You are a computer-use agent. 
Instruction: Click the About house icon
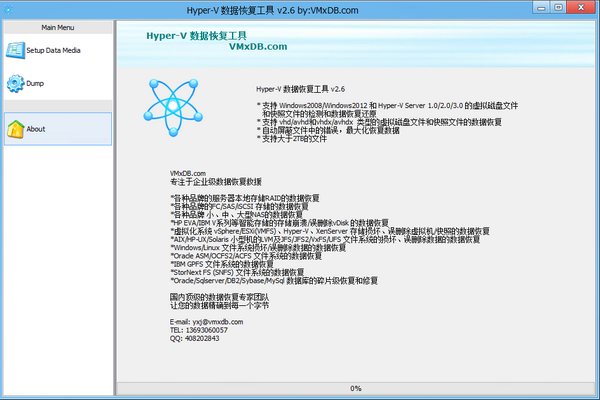point(15,129)
